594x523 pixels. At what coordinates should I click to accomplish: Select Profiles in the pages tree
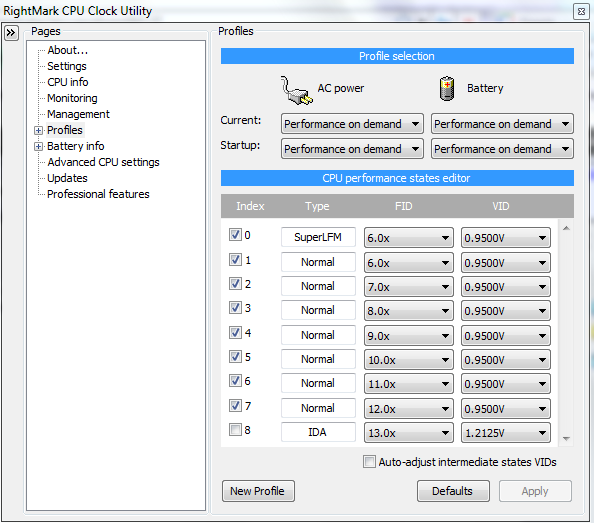65,130
